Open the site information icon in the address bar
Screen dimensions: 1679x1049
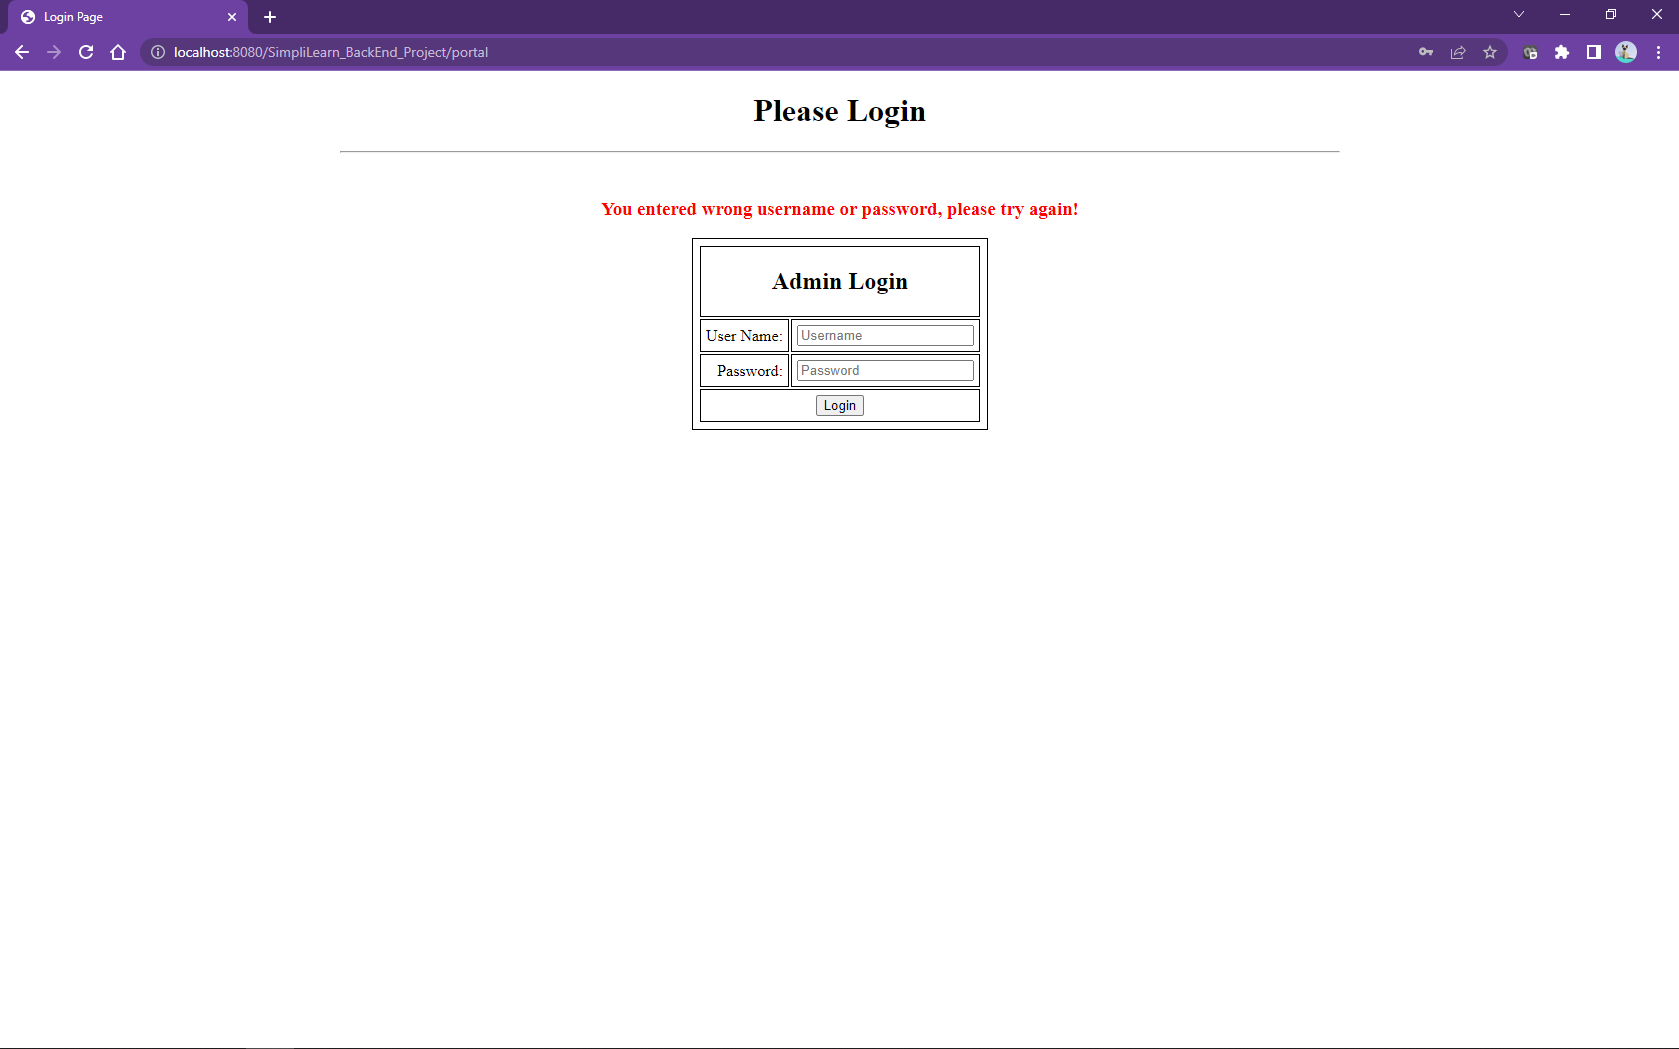coord(158,52)
